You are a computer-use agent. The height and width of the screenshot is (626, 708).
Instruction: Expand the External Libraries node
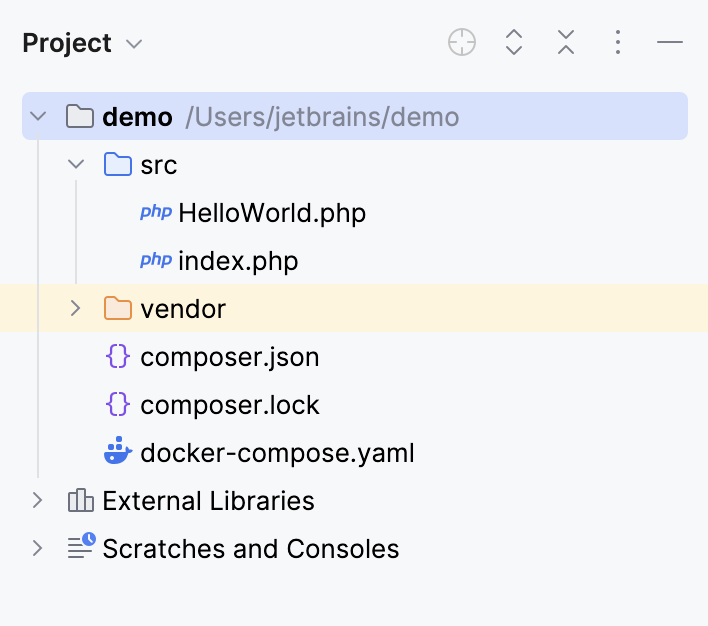click(x=37, y=500)
